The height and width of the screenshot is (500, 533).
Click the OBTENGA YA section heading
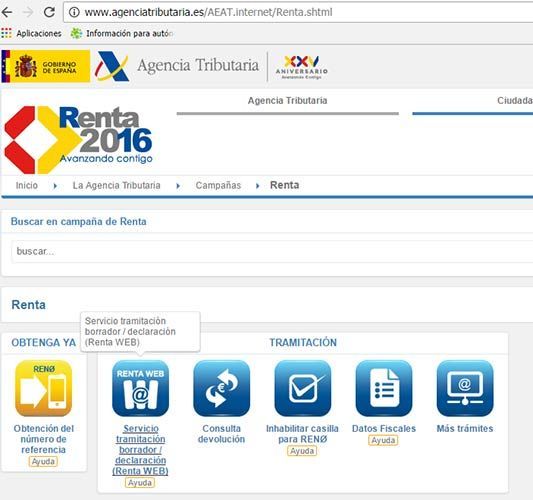pyautogui.click(x=44, y=342)
